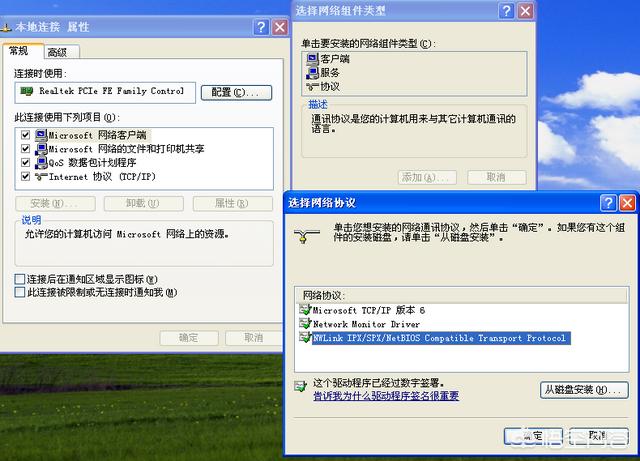
Task: Click the 网络协议 list column header
Action: pyautogui.click(x=461, y=295)
